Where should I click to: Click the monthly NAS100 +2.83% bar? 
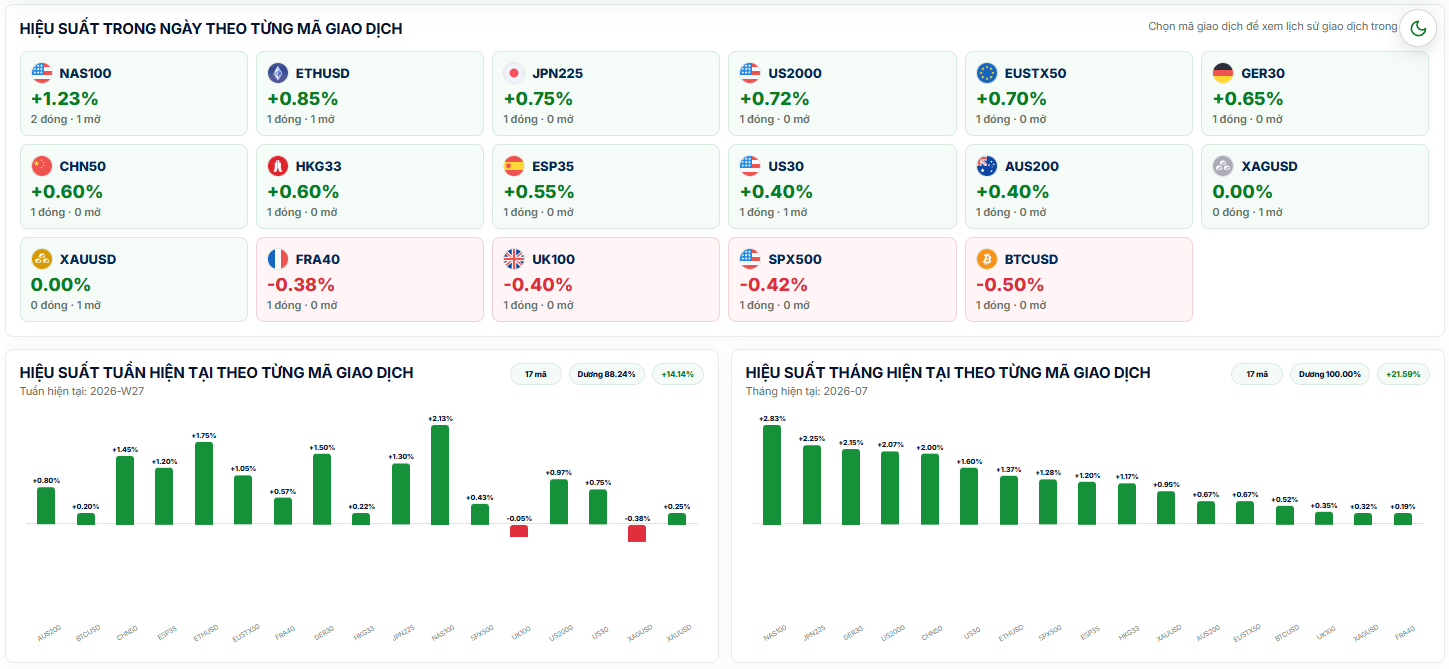click(x=772, y=475)
